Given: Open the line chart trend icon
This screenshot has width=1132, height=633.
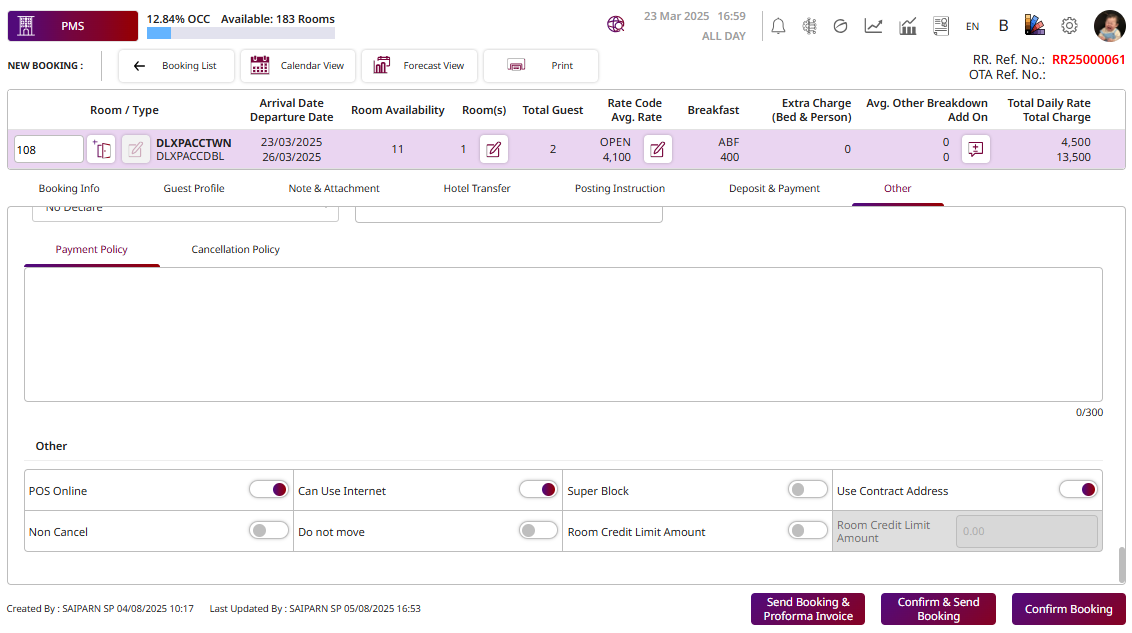Looking at the screenshot, I should [873, 26].
